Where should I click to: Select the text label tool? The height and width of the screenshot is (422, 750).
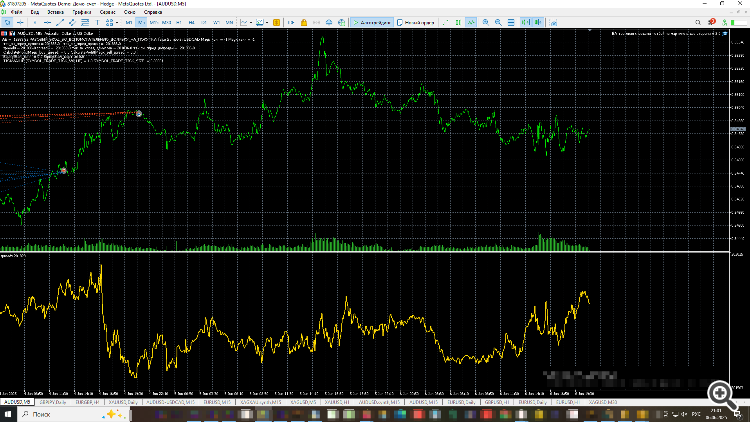point(97,22)
